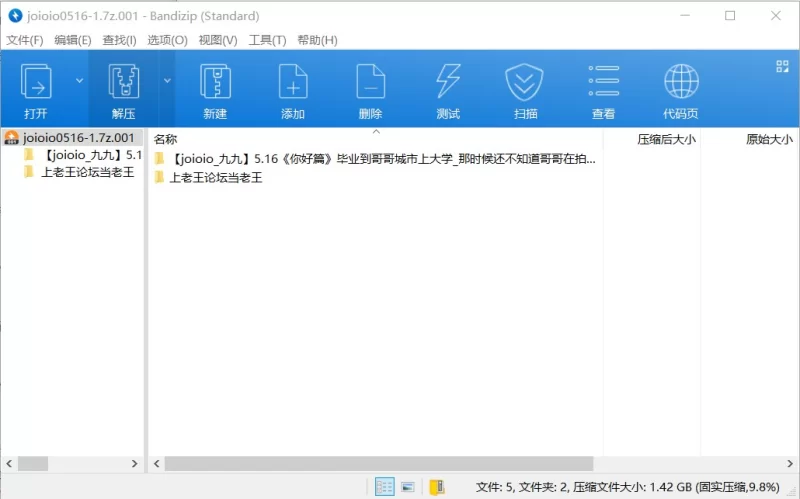Sort by the 原始大小 column header

(769, 139)
